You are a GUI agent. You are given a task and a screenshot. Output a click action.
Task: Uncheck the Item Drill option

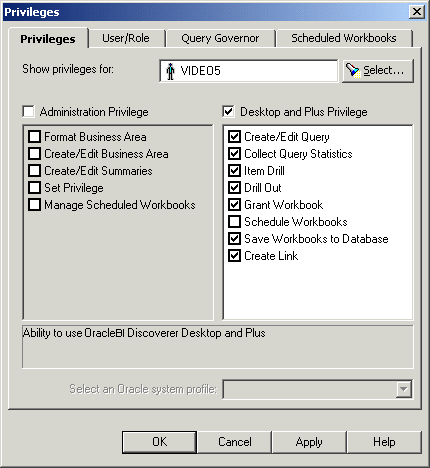point(234,171)
